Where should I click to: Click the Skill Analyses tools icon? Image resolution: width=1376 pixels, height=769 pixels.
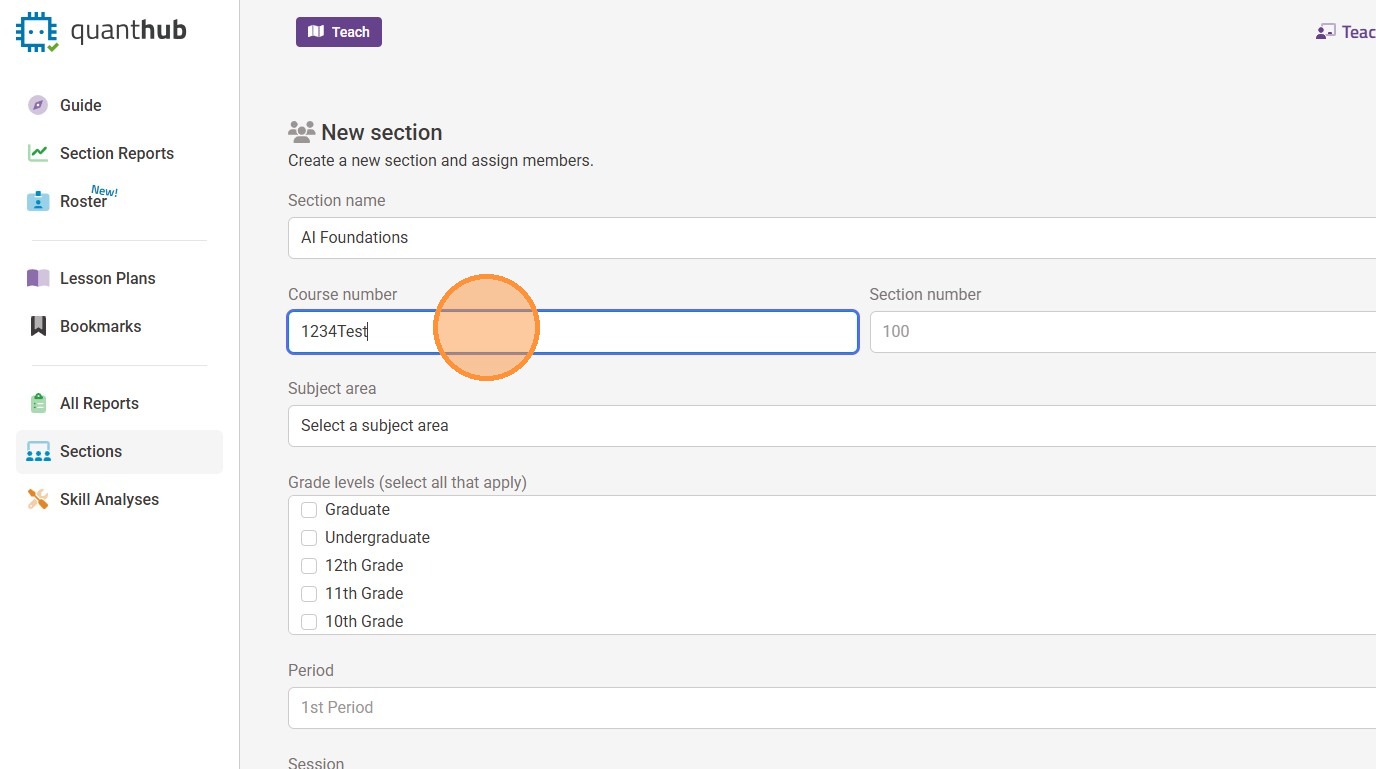[x=38, y=499]
